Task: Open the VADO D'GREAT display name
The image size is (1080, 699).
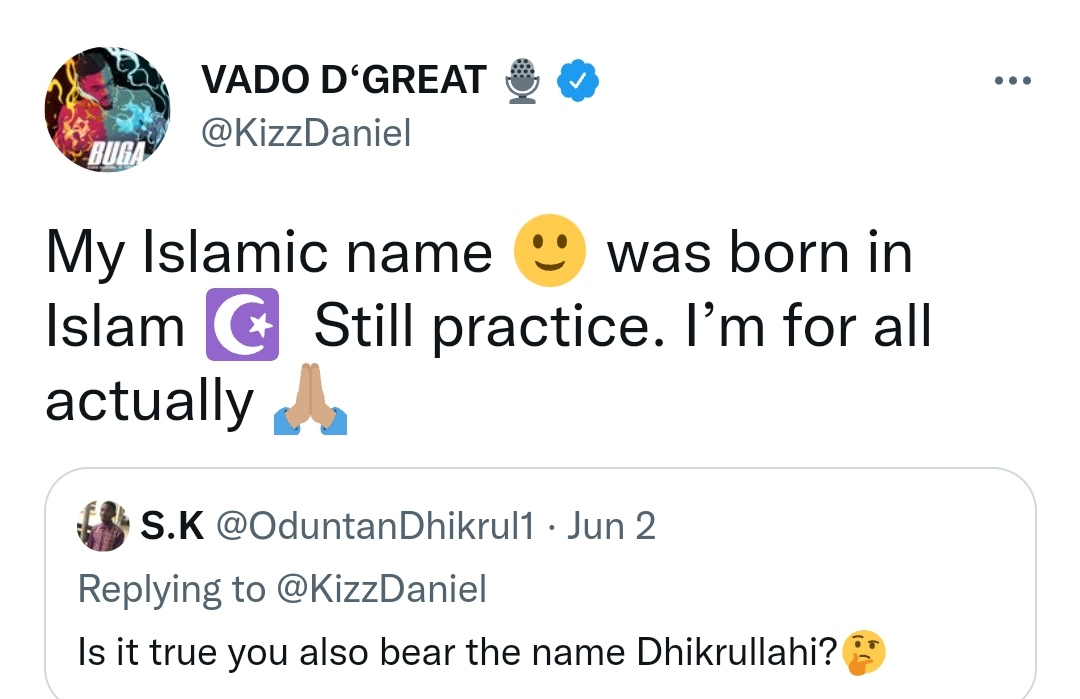Action: pos(344,81)
